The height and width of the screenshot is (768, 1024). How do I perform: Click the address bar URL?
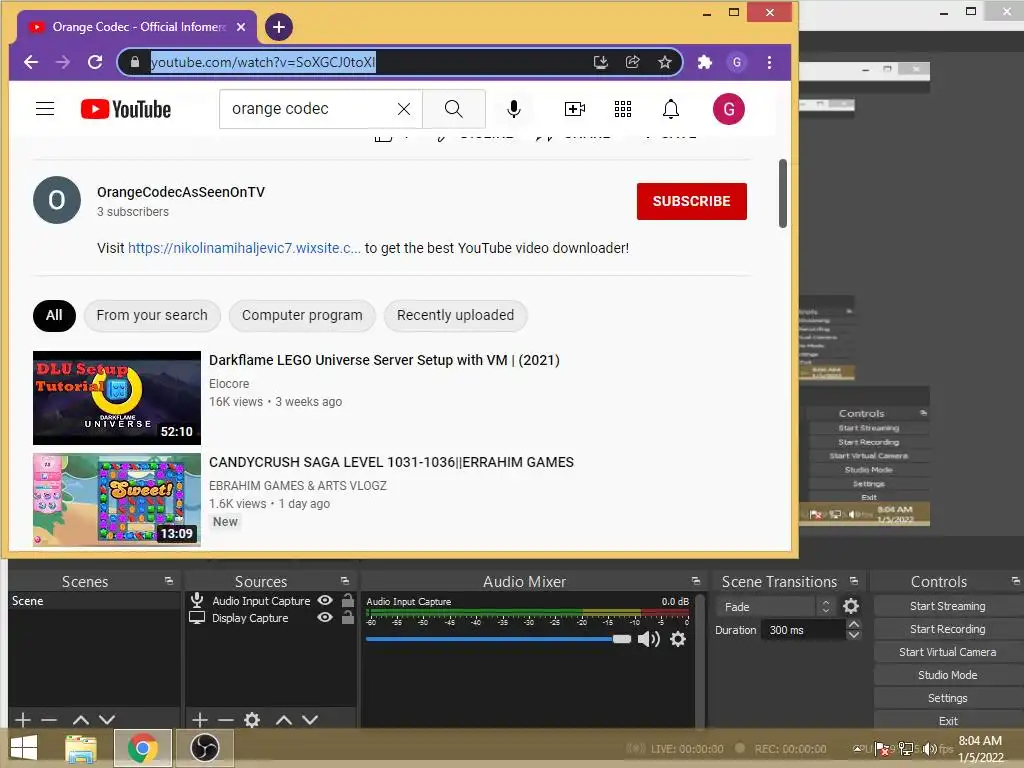pos(263,62)
